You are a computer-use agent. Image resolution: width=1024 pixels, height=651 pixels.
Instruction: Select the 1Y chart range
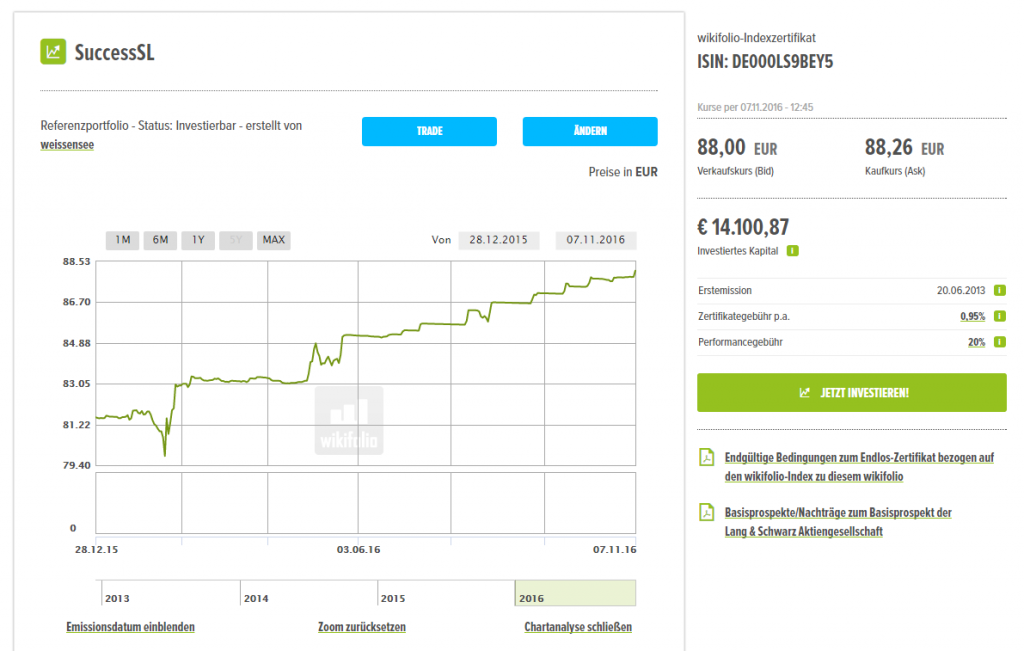[198, 240]
